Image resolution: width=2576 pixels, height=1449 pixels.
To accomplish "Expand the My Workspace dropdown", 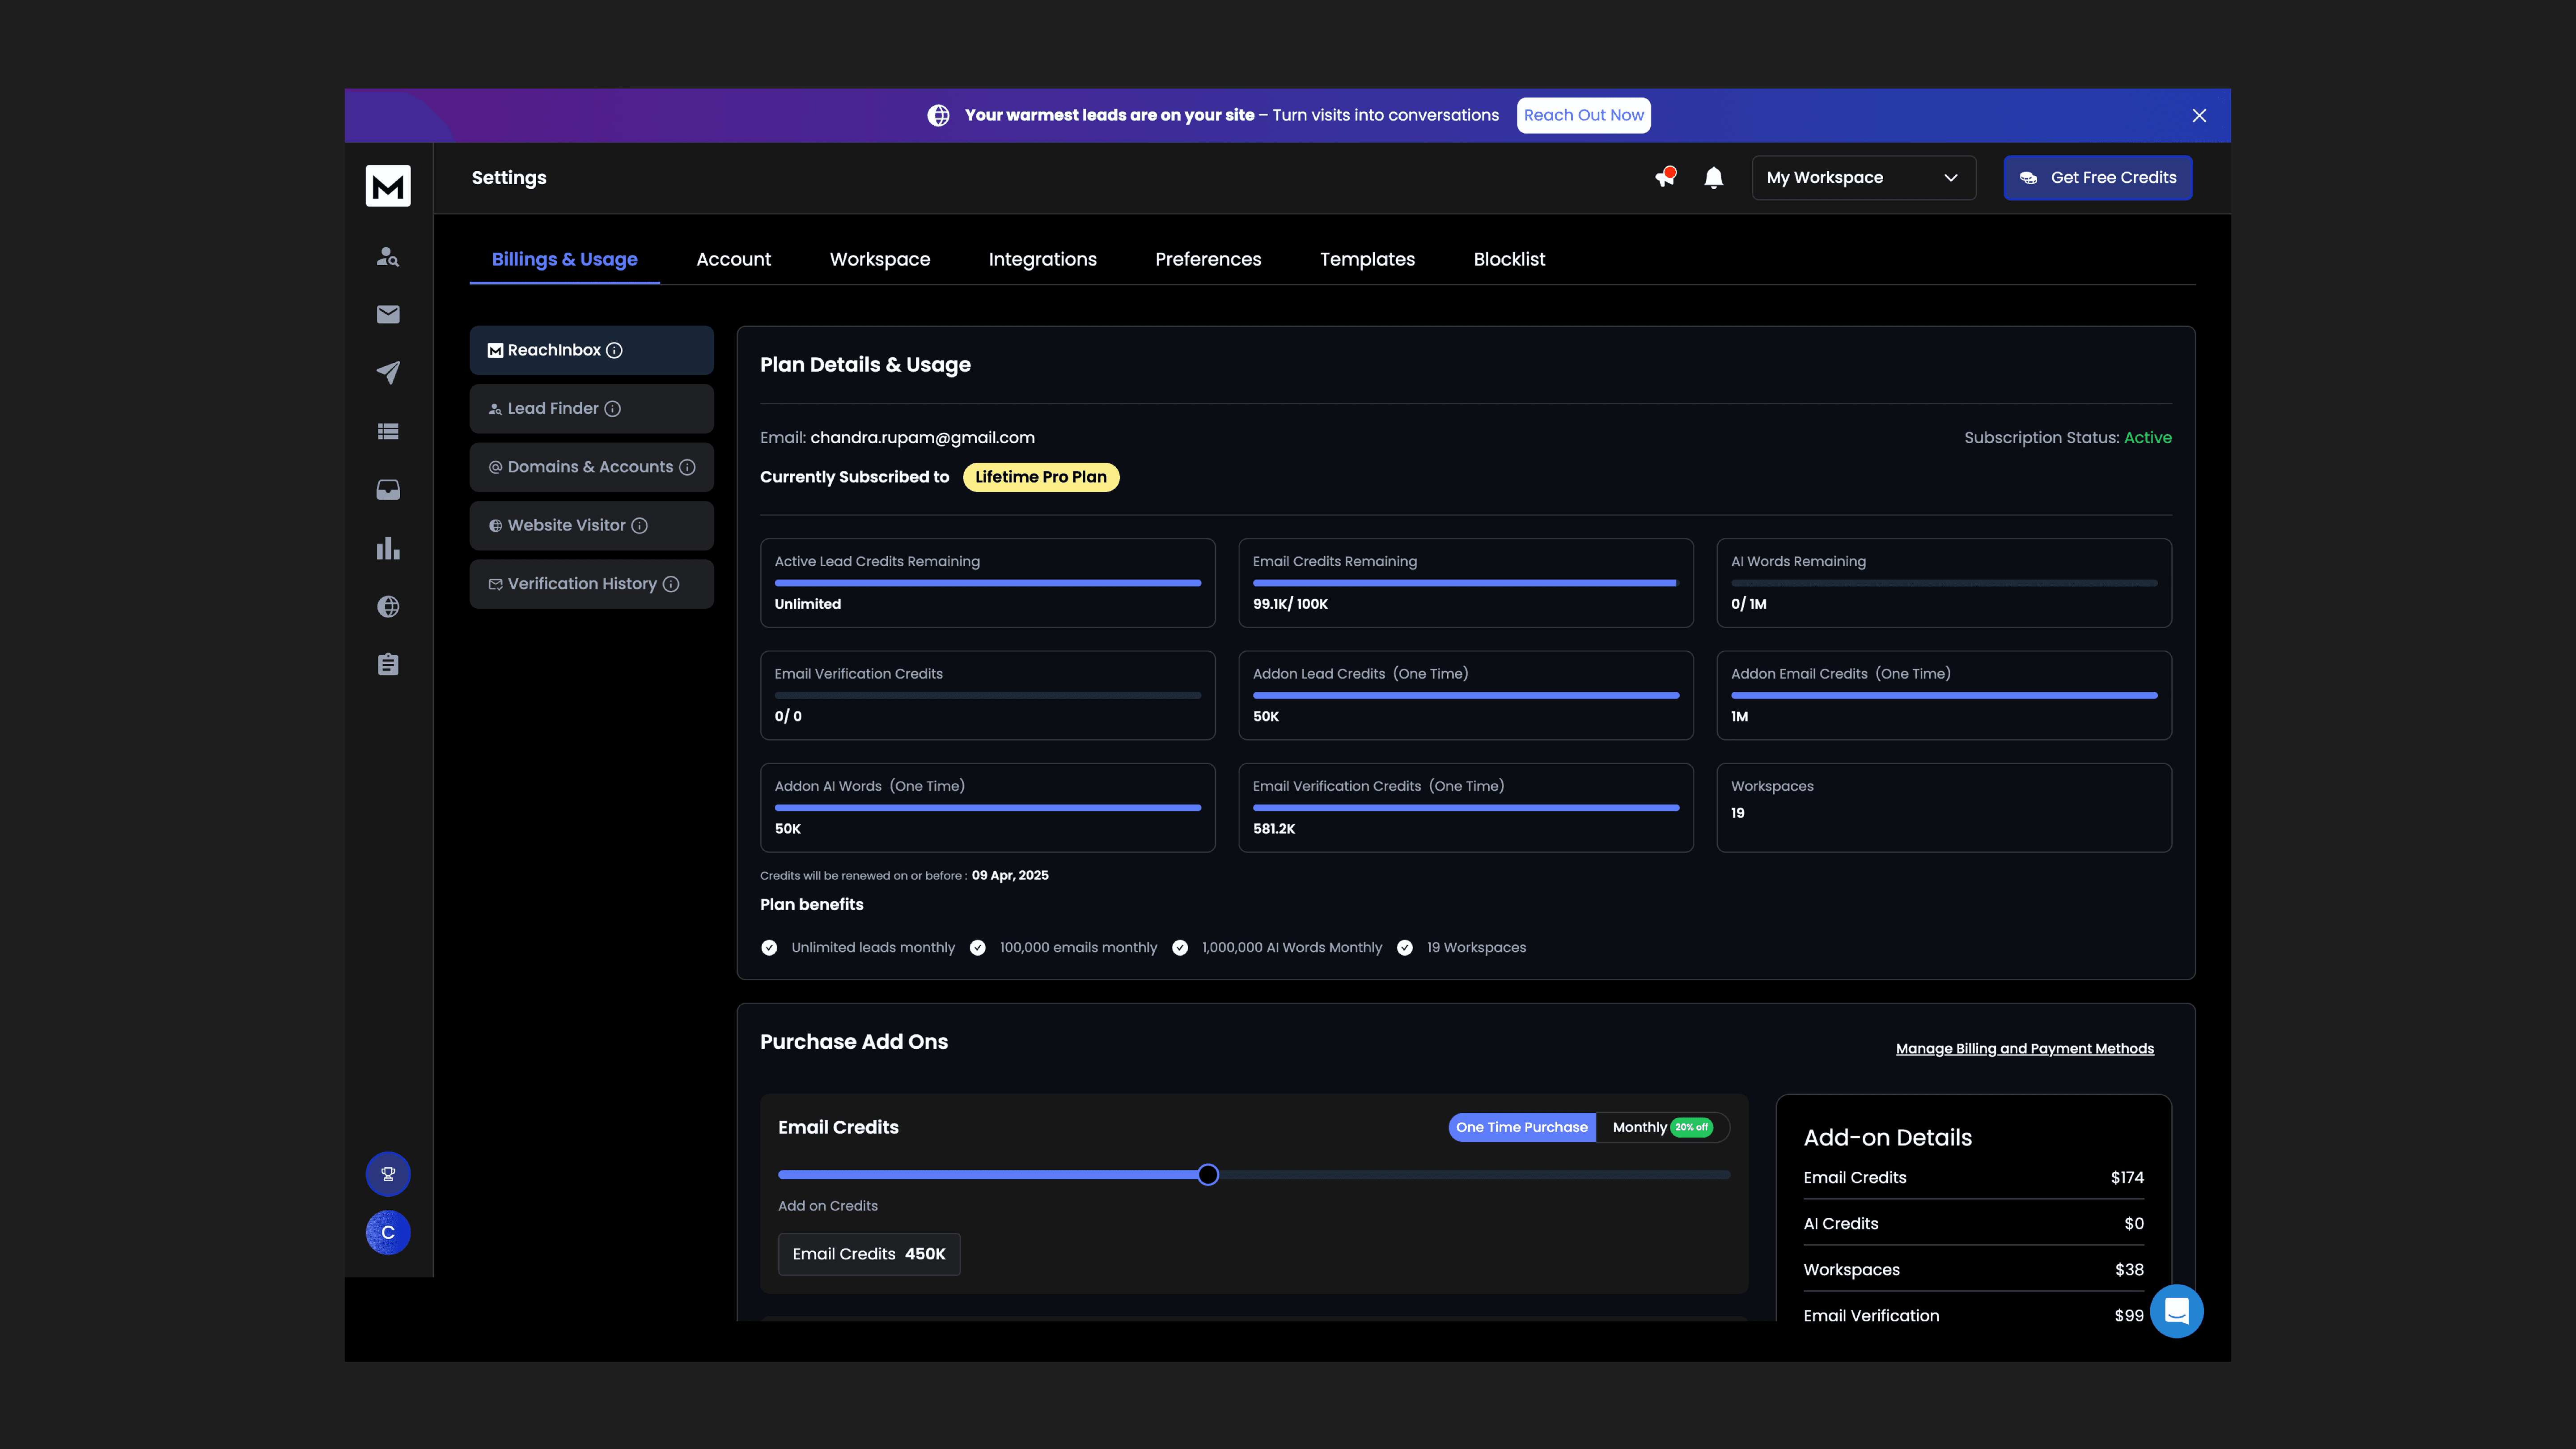I will click(x=1863, y=178).
